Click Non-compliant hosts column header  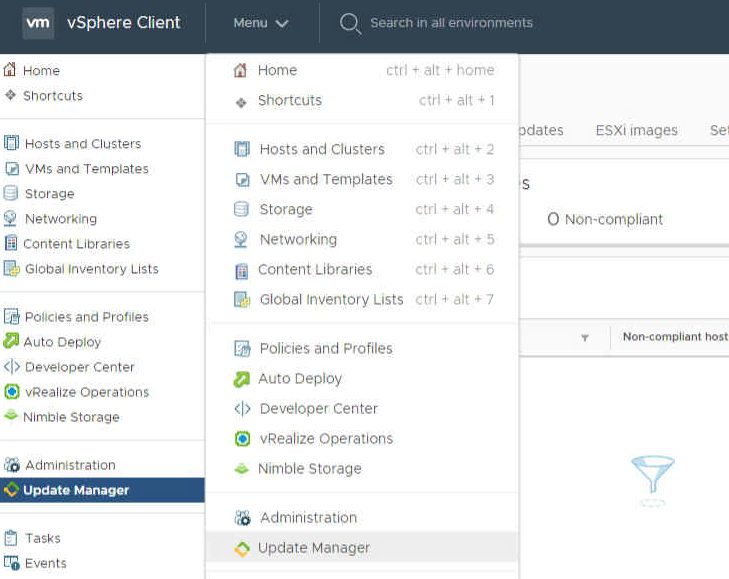(x=675, y=337)
